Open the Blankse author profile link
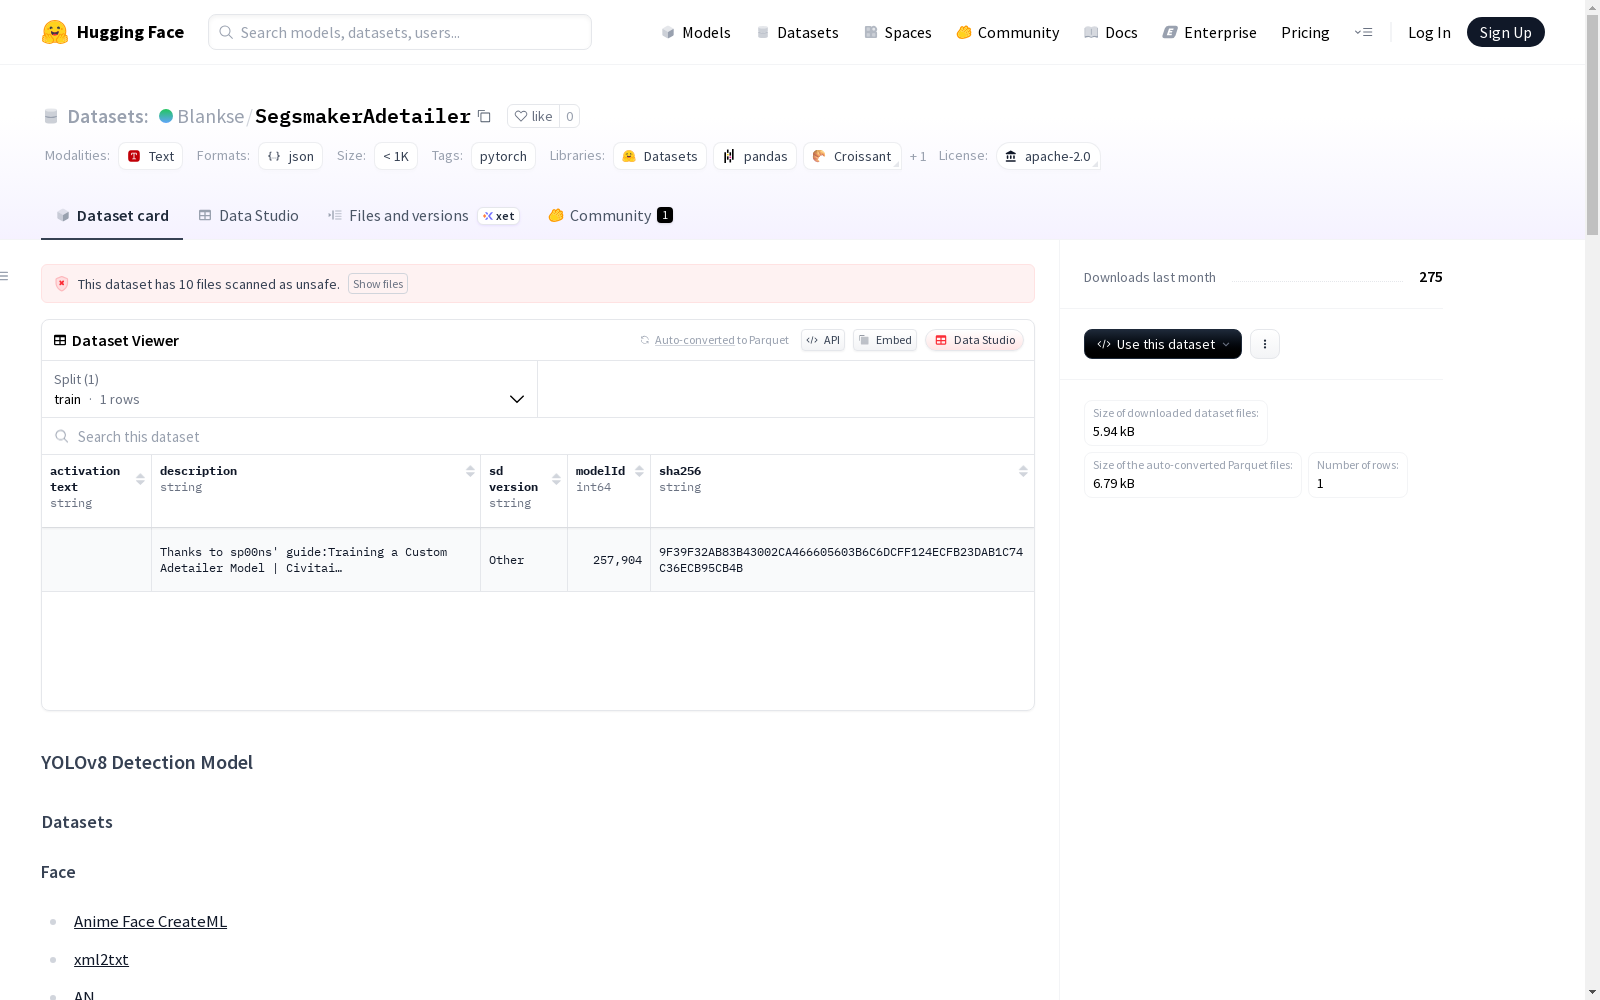1600x1000 pixels. 211,116
